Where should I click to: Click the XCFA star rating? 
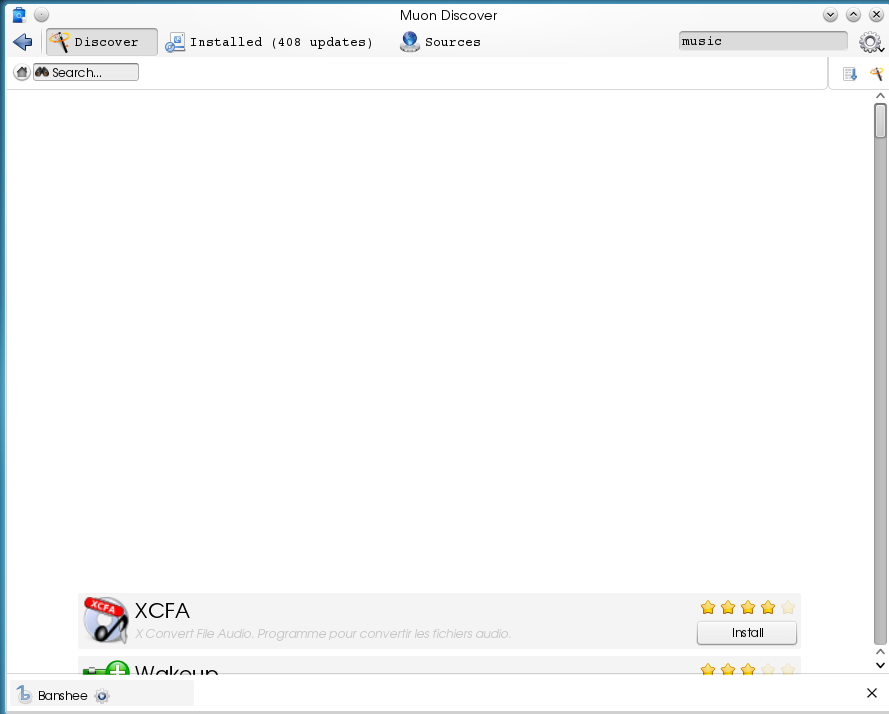click(747, 607)
